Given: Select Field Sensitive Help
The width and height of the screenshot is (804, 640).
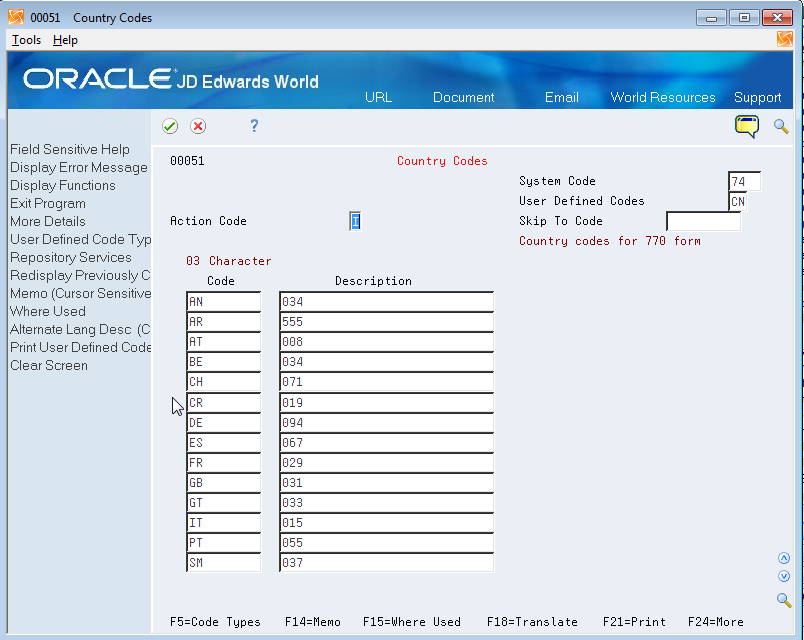Looking at the screenshot, I should point(70,149).
